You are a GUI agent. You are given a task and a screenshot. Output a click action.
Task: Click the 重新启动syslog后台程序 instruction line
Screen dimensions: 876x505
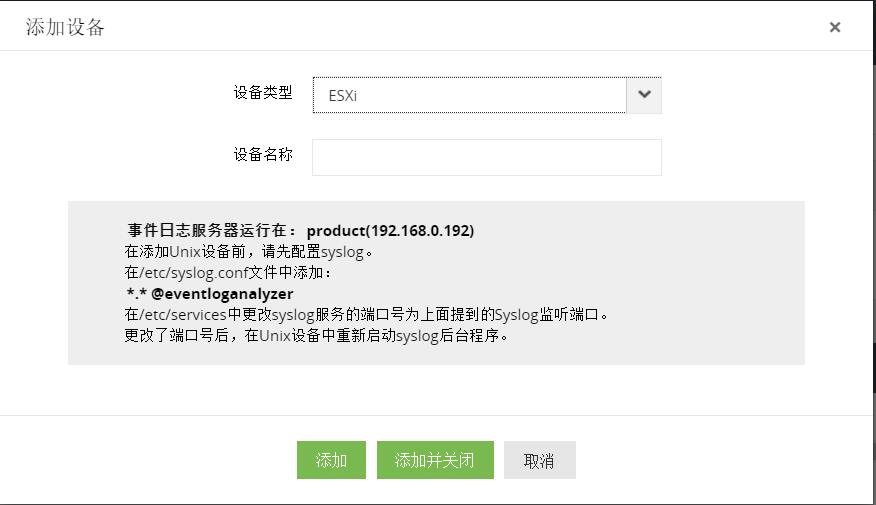coord(316,336)
